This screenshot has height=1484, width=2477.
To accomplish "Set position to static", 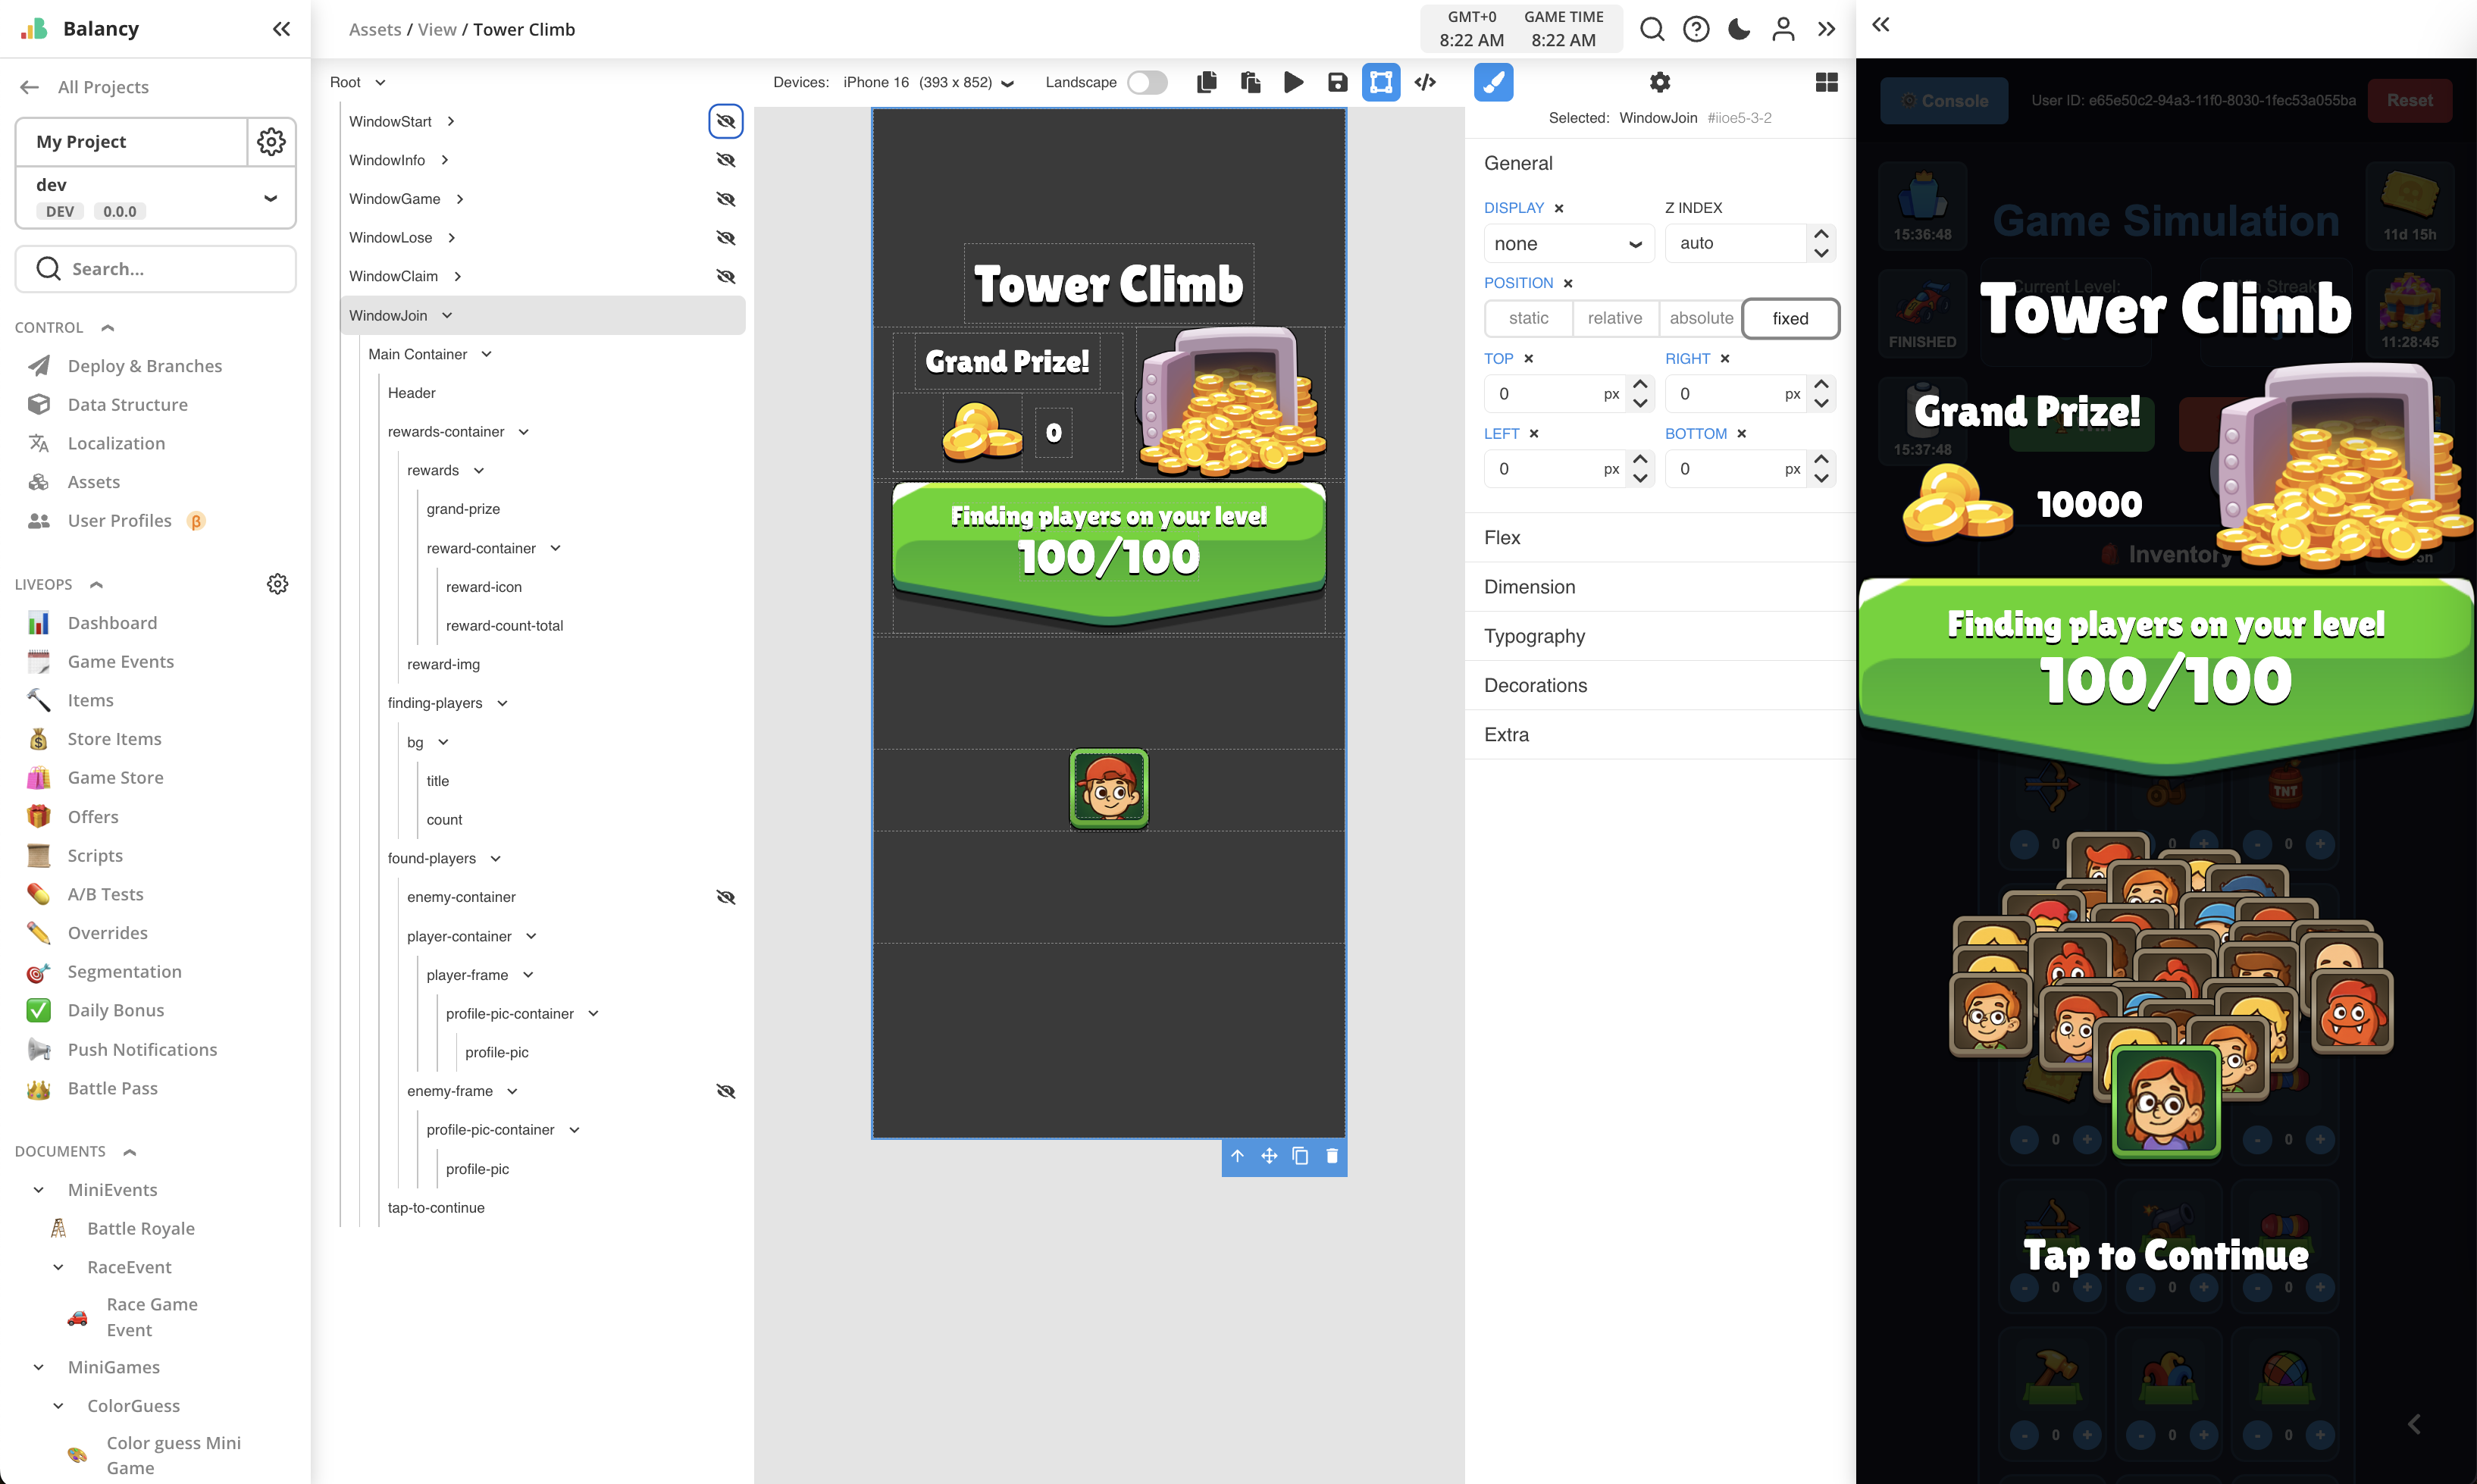I will [x=1529, y=318].
